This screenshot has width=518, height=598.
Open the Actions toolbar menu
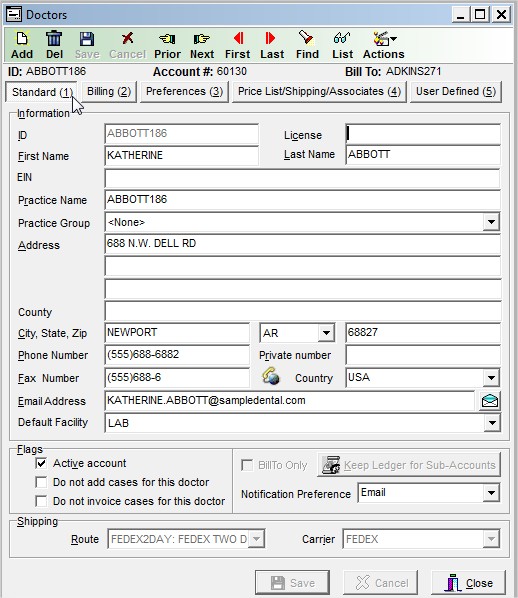pyautogui.click(x=383, y=45)
